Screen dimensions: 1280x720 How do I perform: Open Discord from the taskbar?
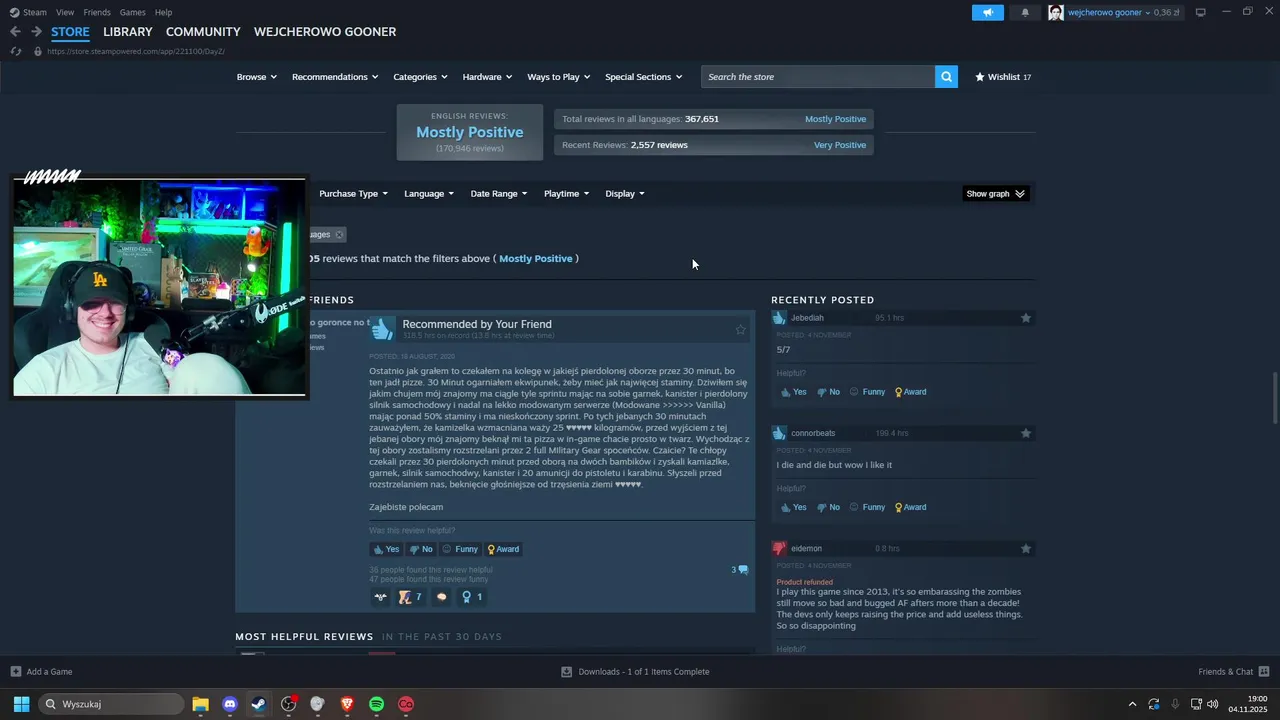pos(230,704)
